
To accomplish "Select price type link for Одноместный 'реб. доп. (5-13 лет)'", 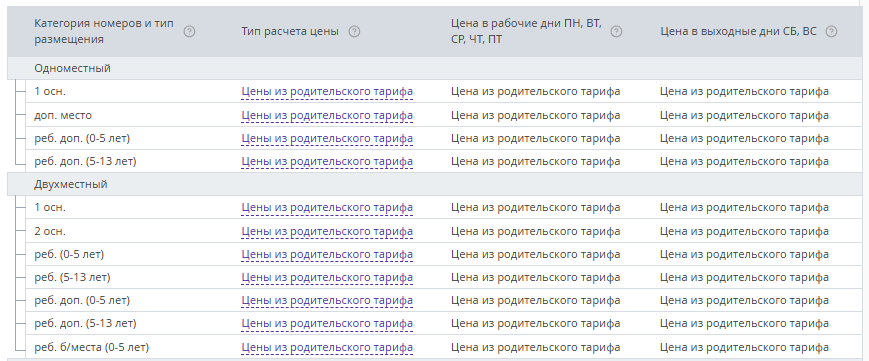I will coord(327,161).
